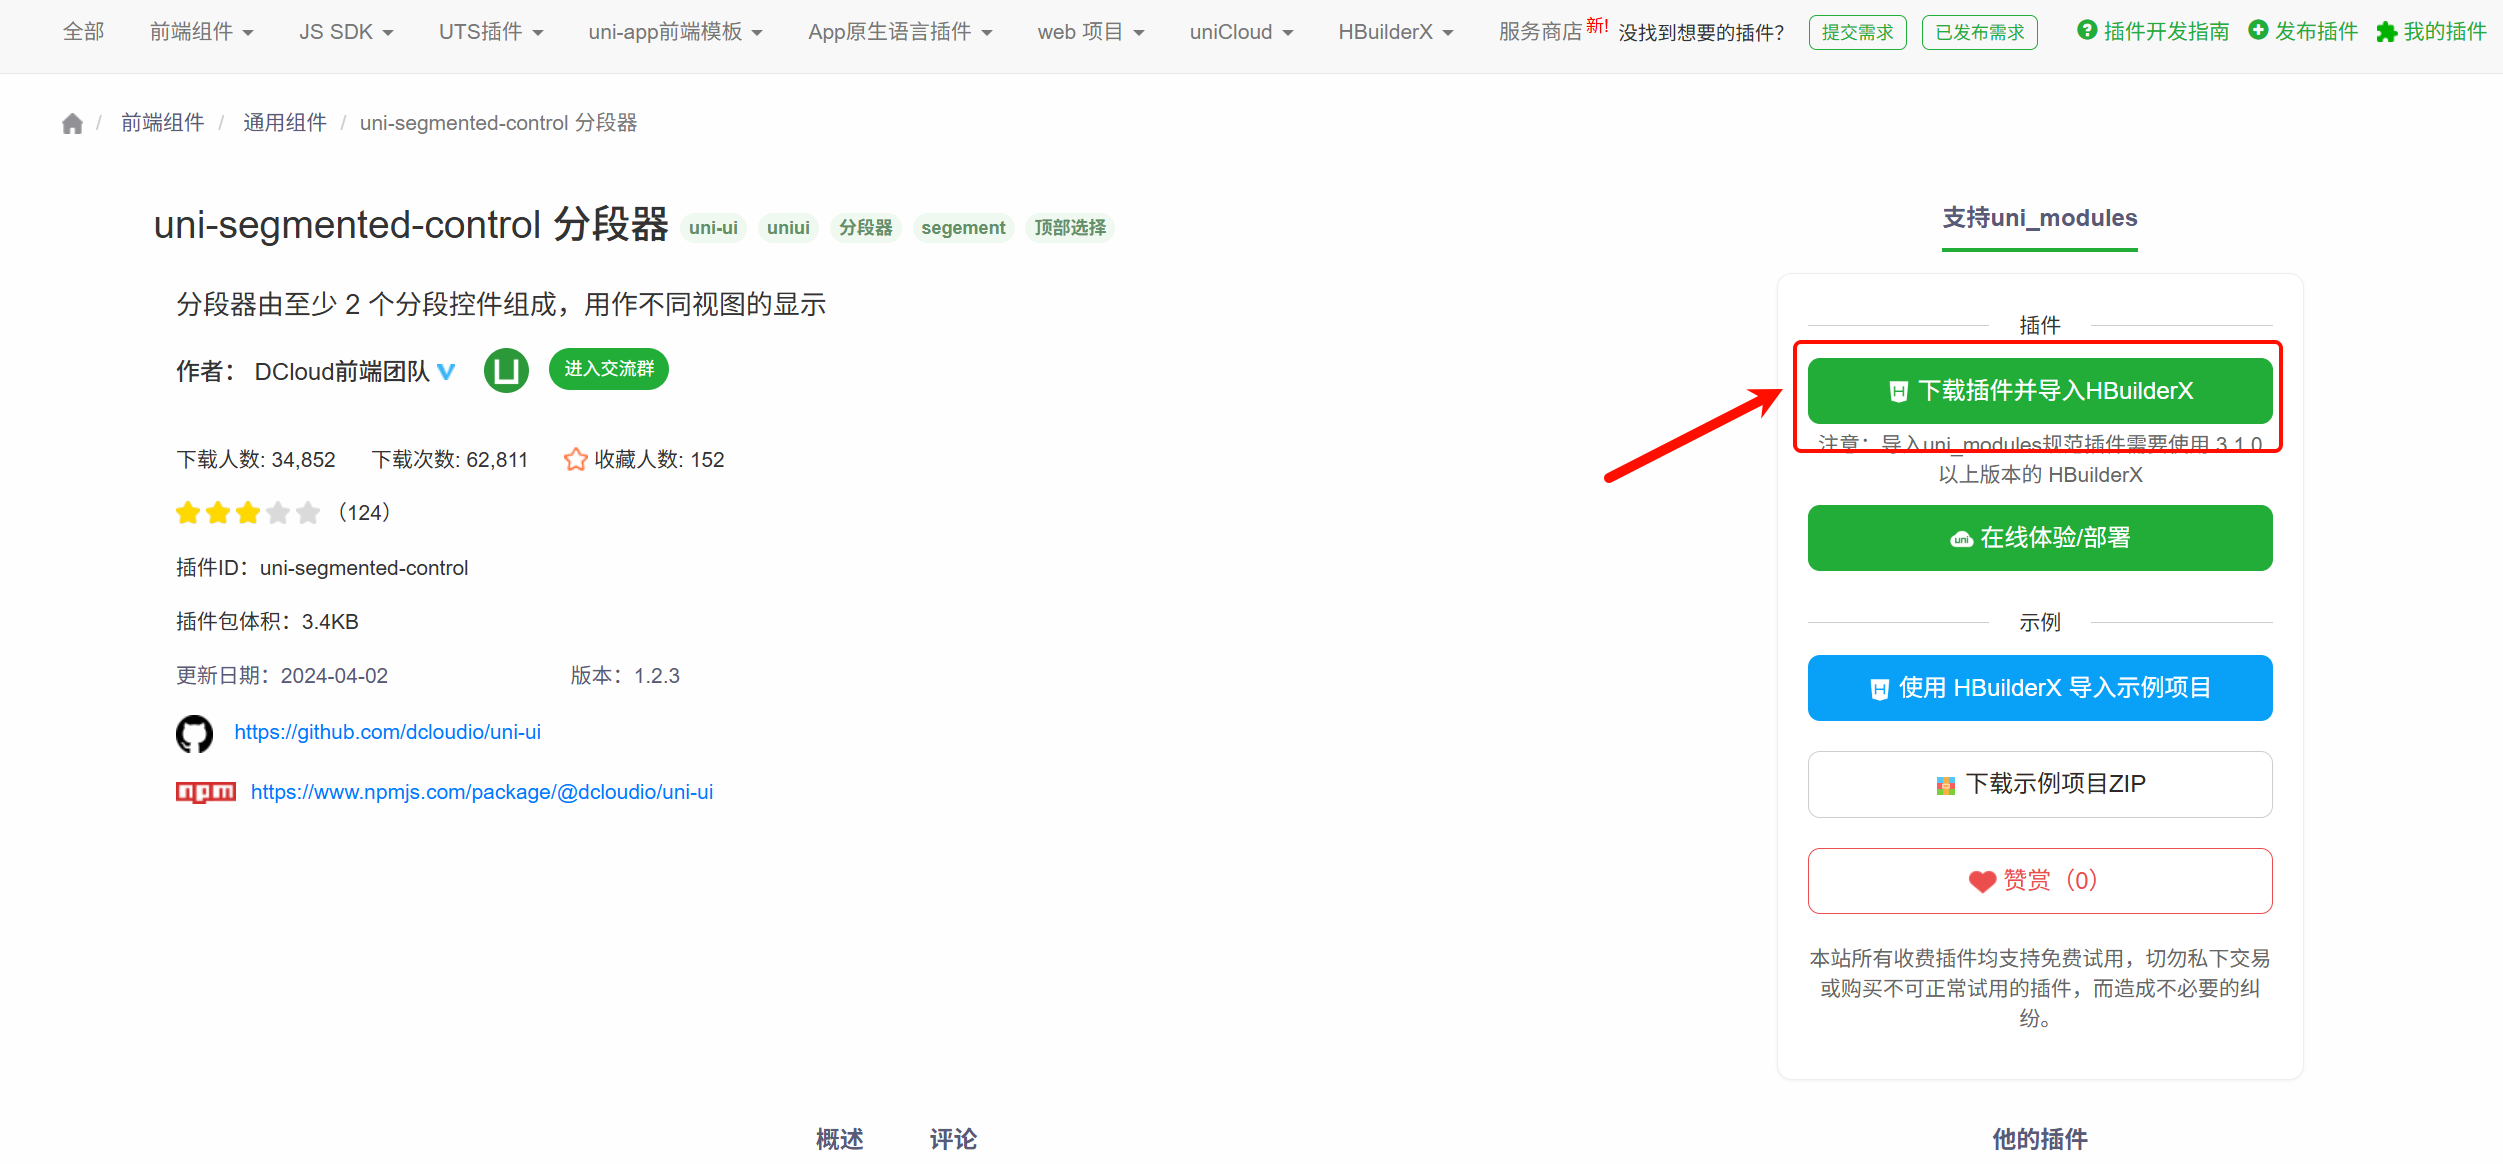The height and width of the screenshot is (1164, 2503).
Task: Expand the uni-app前端模板 dropdown
Action: [x=675, y=32]
